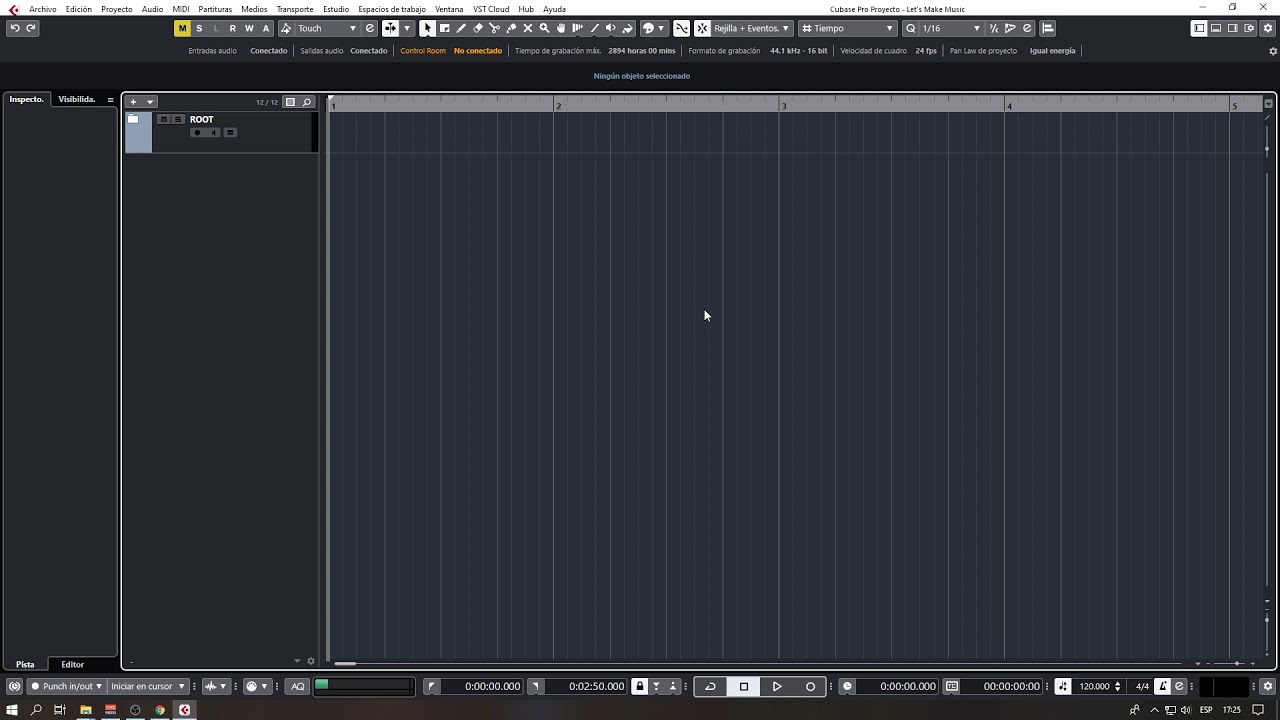Select the Split scissors tool
Screen dimensions: 1280x720
click(x=494, y=28)
